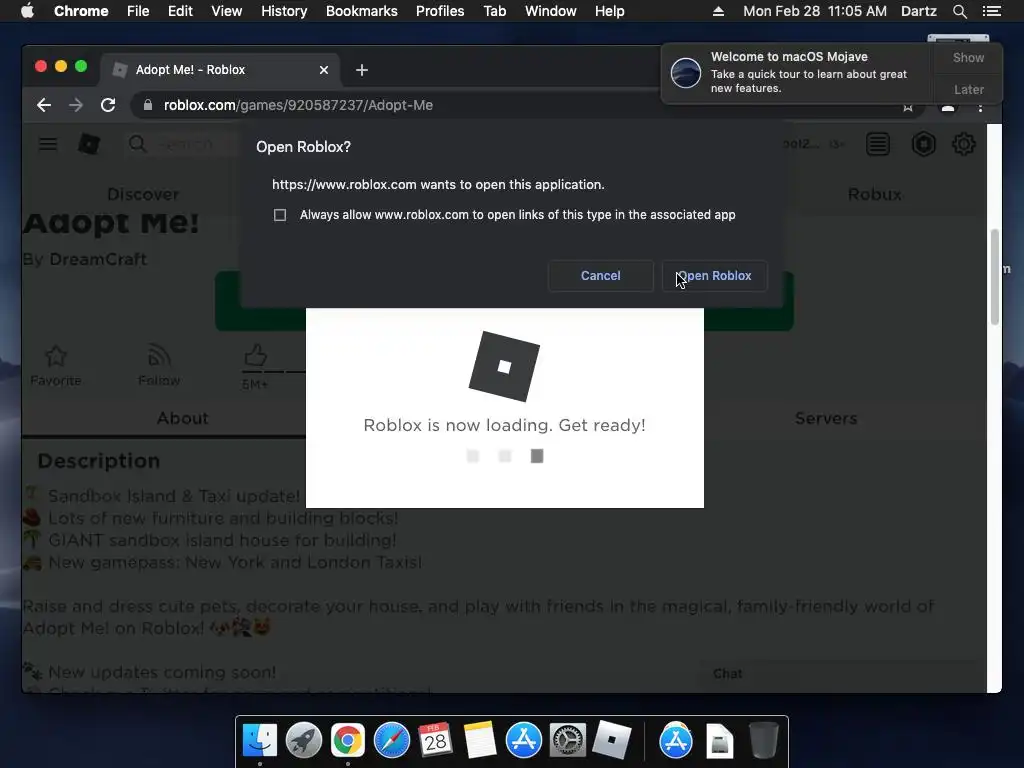Screen dimensions: 1024x768
Task: Reload the Roblox page
Action: pyautogui.click(x=108, y=105)
